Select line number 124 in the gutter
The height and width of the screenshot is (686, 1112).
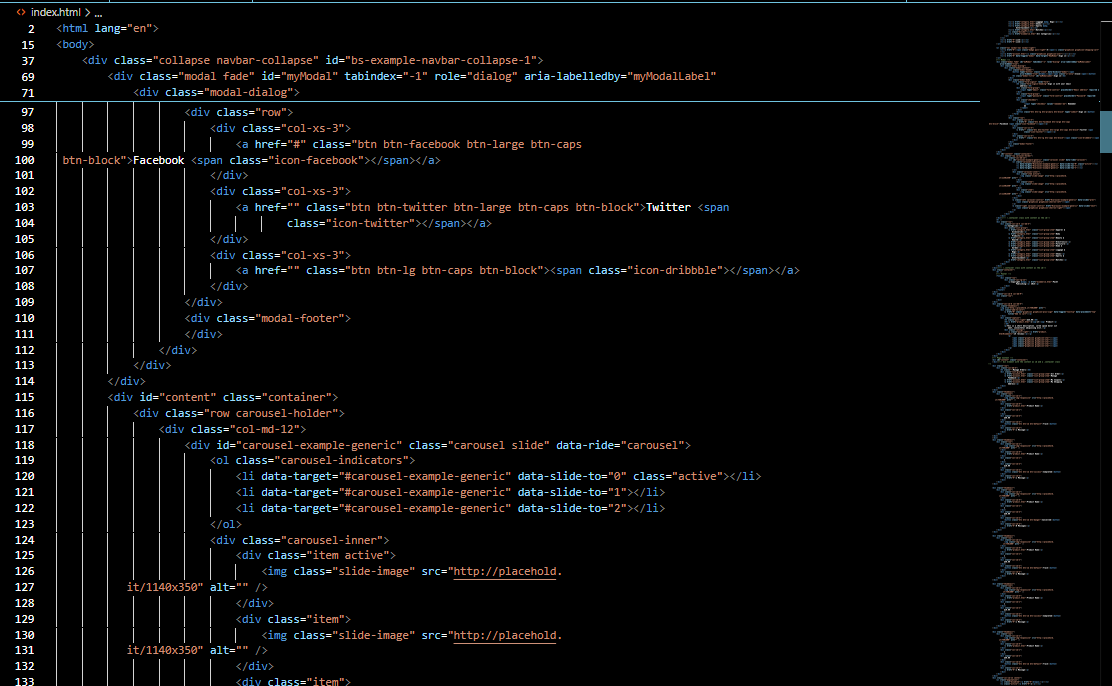point(24,540)
